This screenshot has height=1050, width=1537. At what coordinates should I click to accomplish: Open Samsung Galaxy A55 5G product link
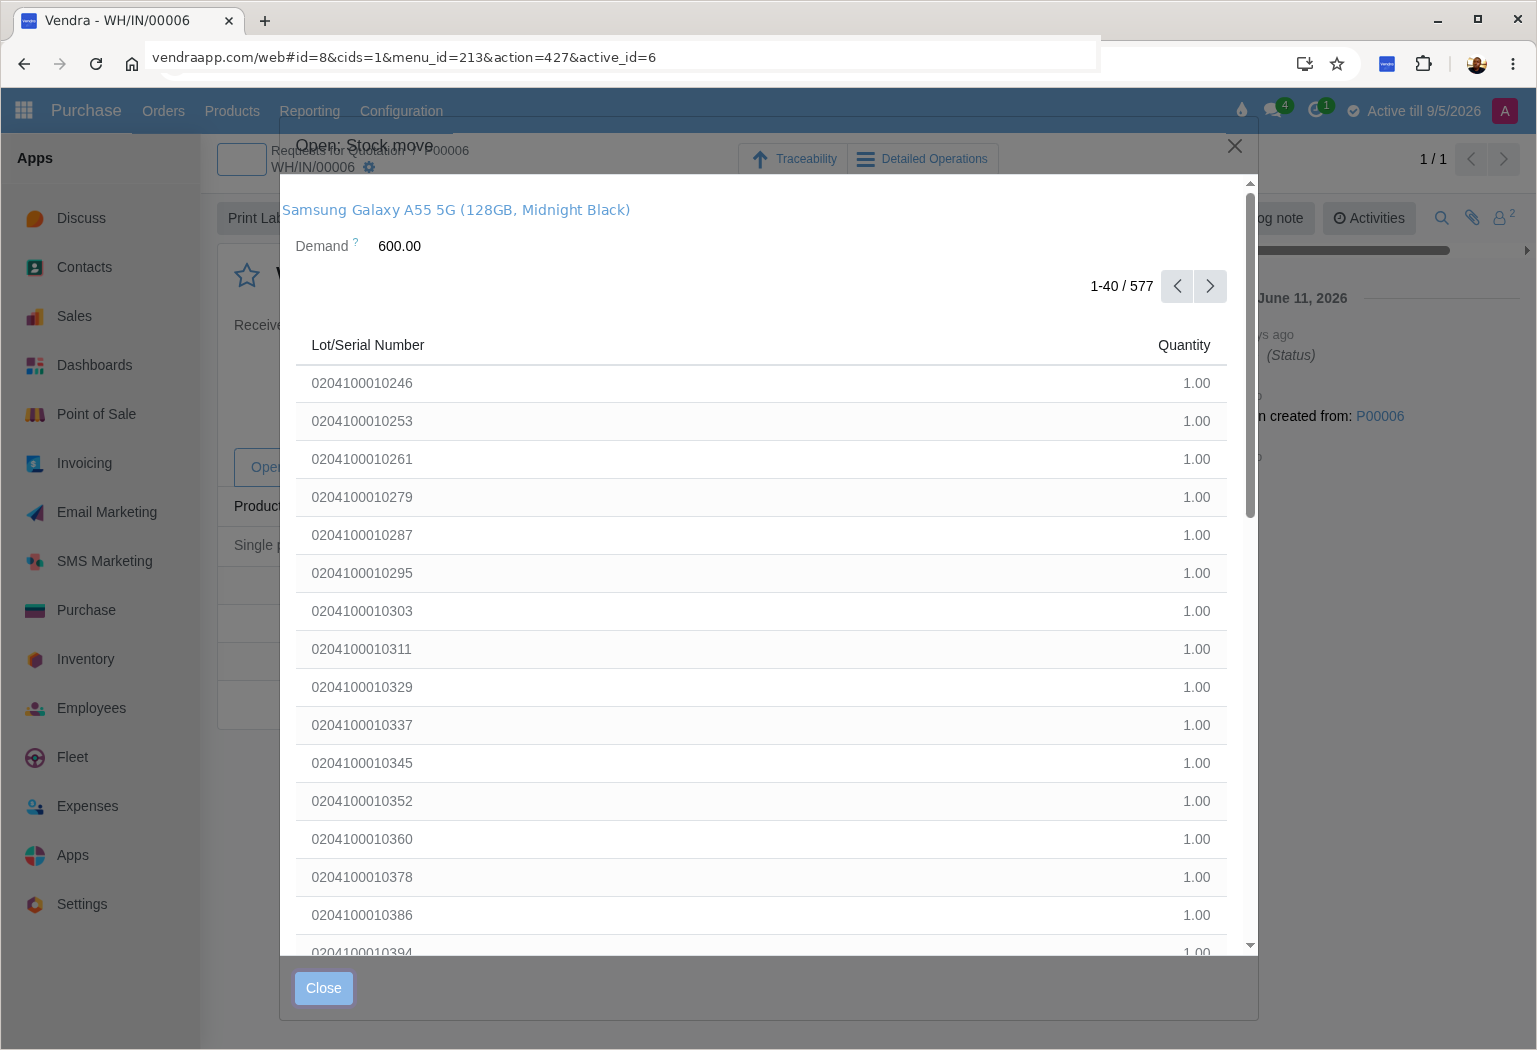click(456, 210)
